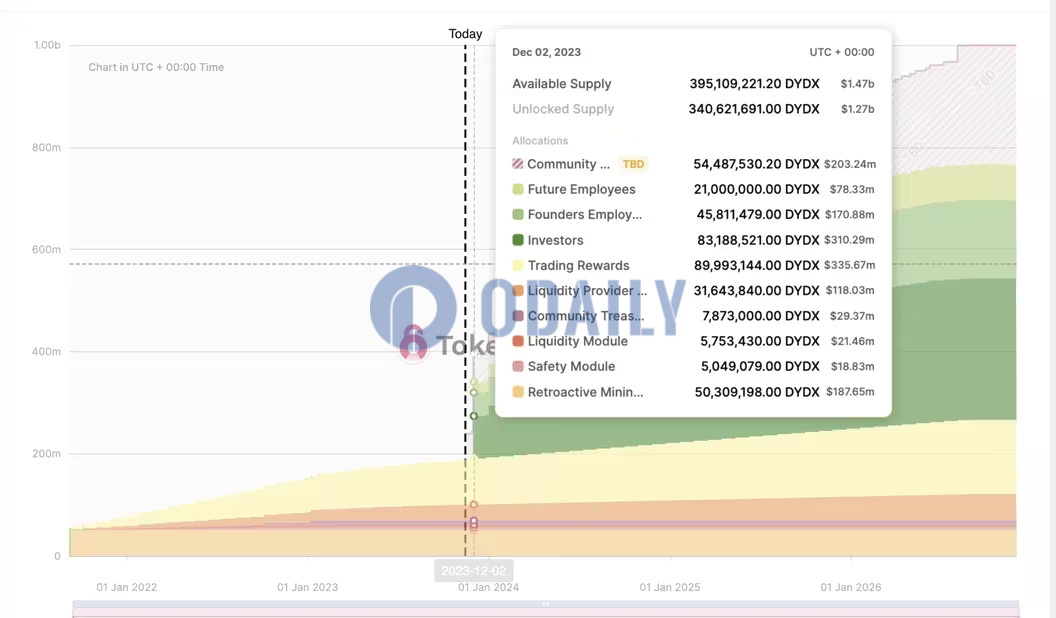Image resolution: width=1056 pixels, height=618 pixels.
Task: Select the value '31,643,840.00 DYDX'
Action: point(756,291)
